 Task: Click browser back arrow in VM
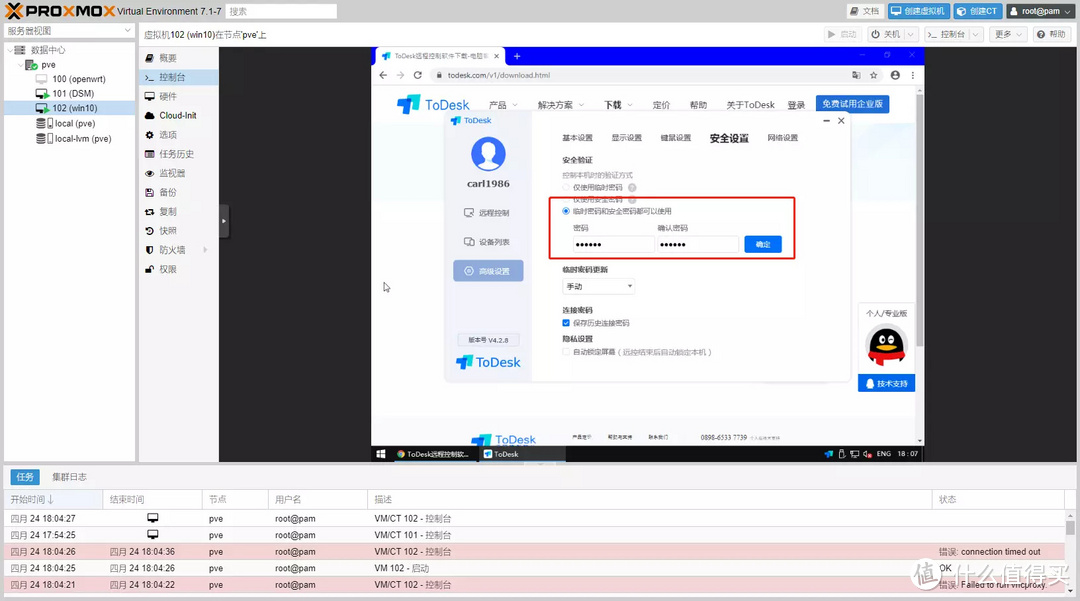point(384,75)
